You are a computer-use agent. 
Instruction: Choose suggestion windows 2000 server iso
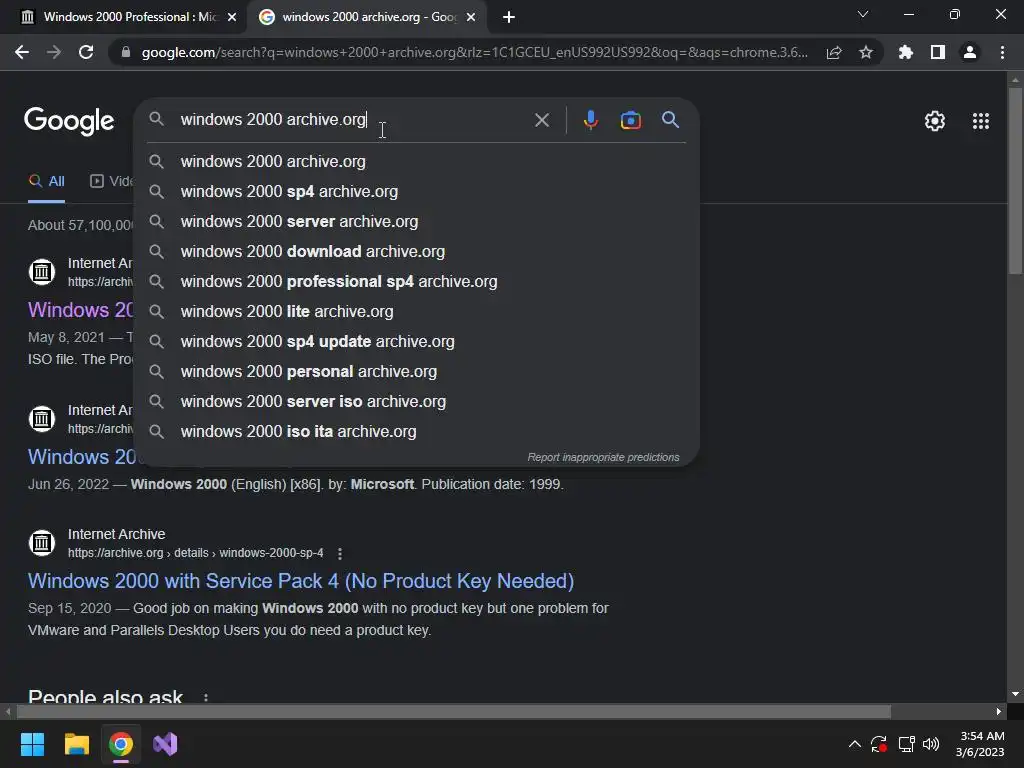coord(417,402)
